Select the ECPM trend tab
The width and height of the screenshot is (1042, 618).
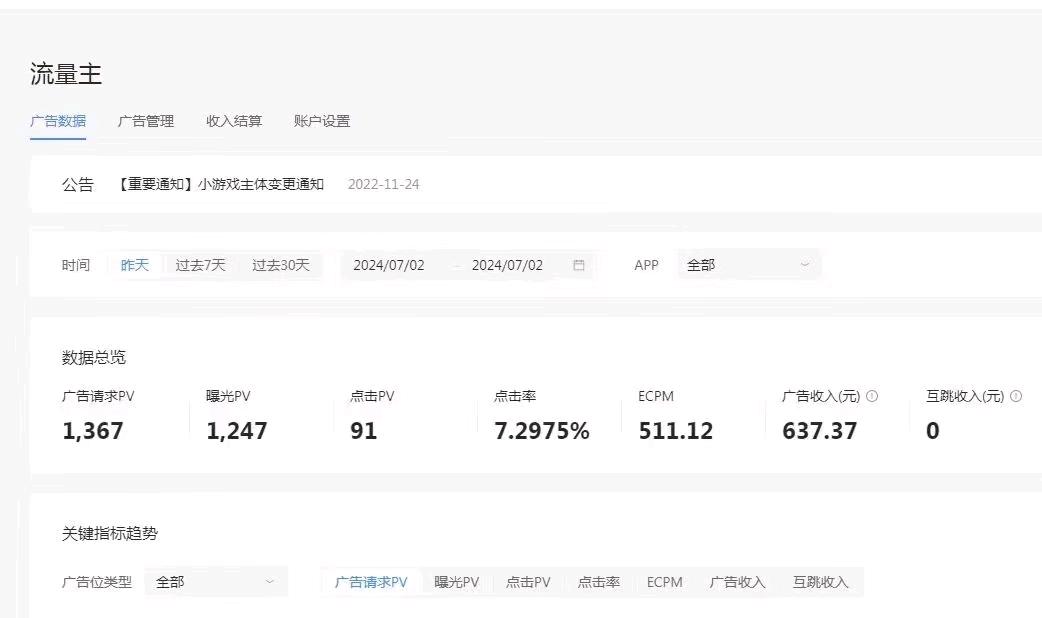(665, 582)
